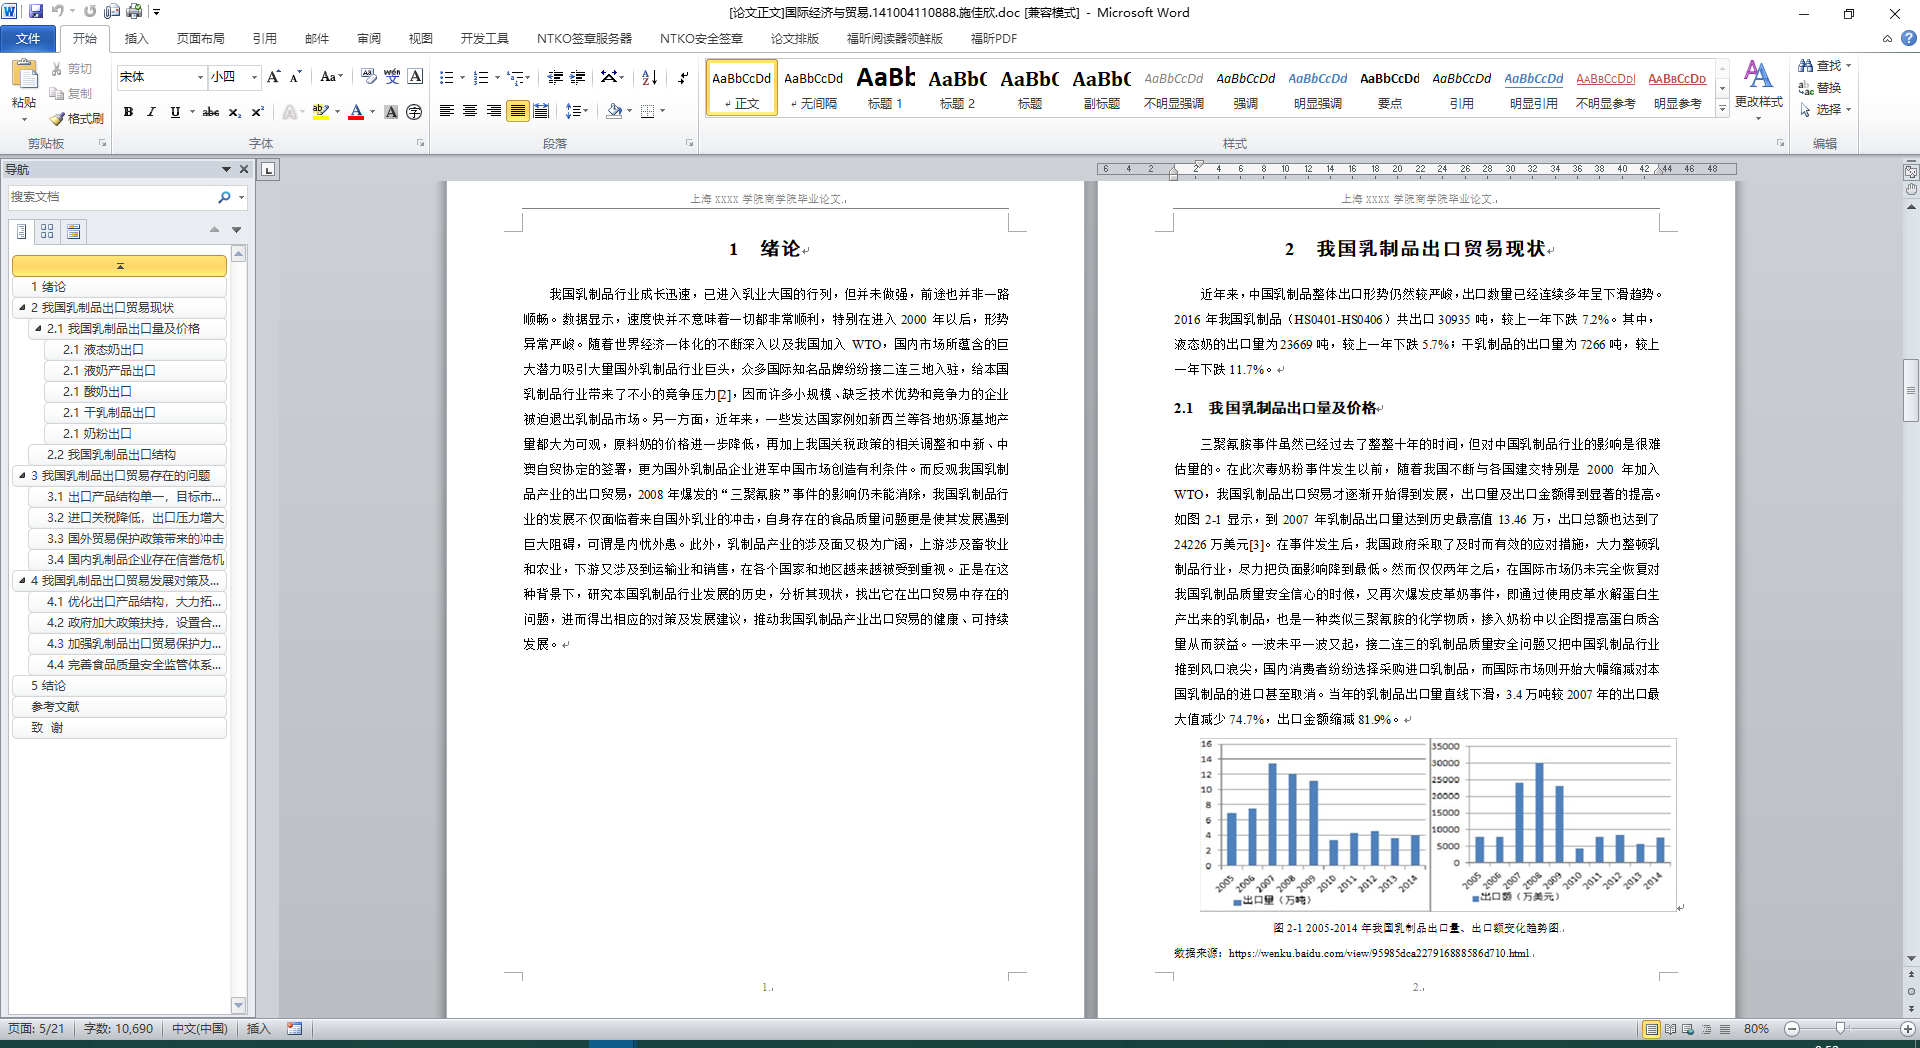This screenshot has width=1920, height=1048.
Task: Switch to the 页面布局 (Page Layout) tab
Action: tap(200, 38)
